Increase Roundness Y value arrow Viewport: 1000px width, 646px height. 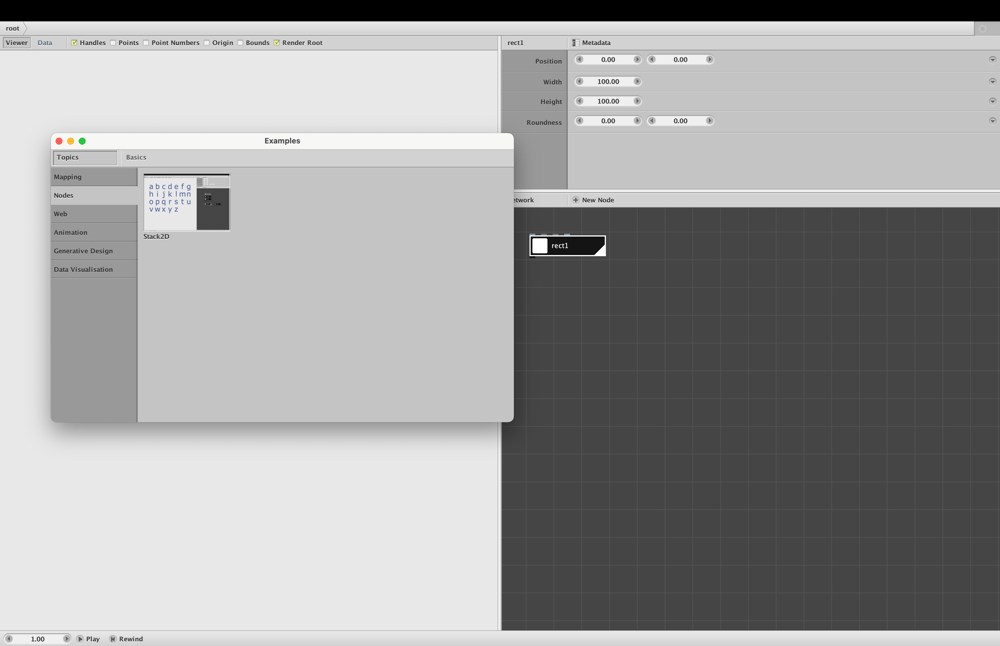tap(709, 121)
